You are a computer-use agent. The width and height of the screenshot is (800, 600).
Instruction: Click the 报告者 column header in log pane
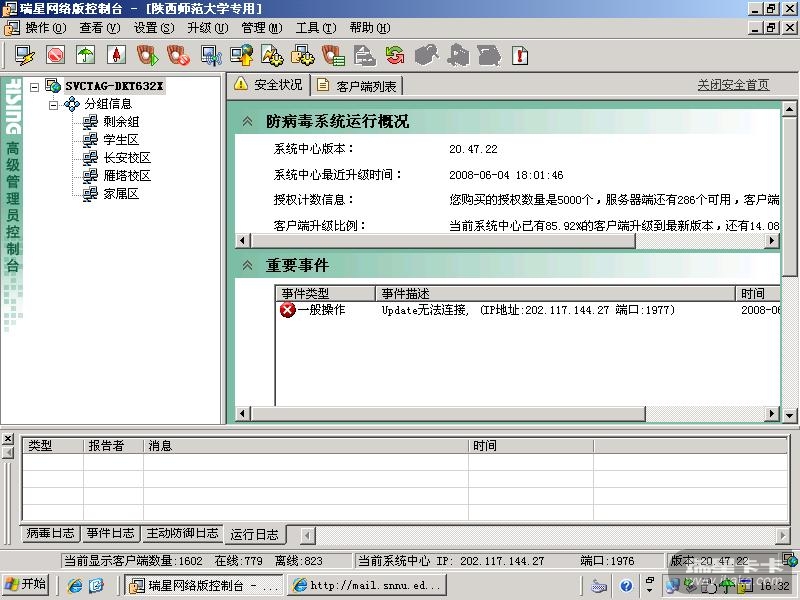113,445
